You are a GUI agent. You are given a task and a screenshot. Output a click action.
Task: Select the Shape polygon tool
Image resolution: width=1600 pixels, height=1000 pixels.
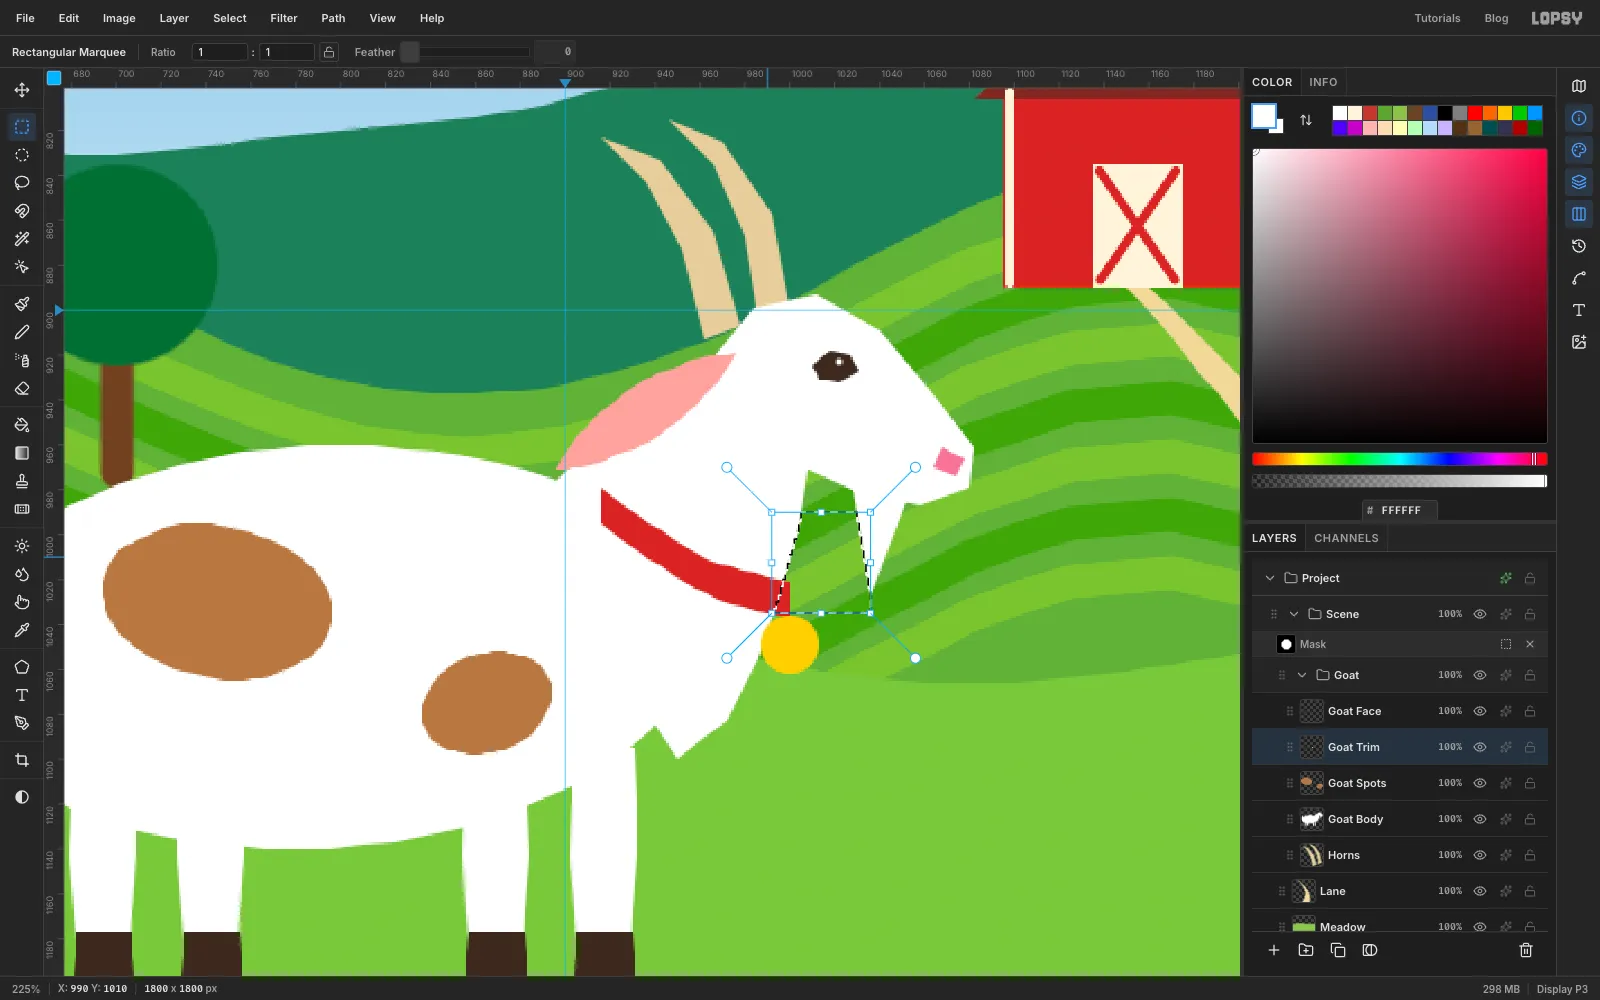[x=22, y=667]
